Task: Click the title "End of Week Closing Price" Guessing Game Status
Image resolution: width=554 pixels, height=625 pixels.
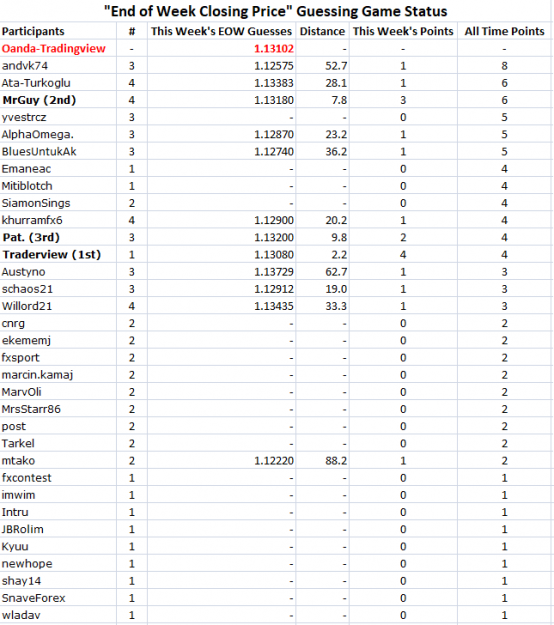Action: (x=275, y=11)
